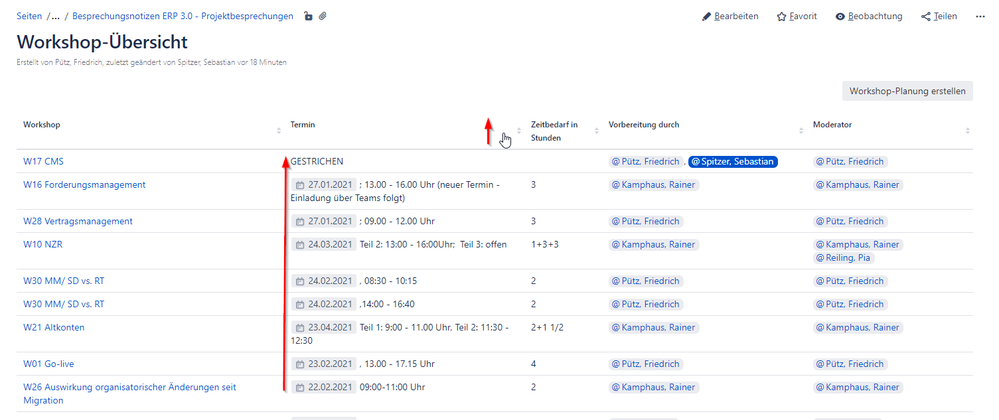Open W30 MM/ SD vs. RT link in the 14:00 row

point(64,304)
